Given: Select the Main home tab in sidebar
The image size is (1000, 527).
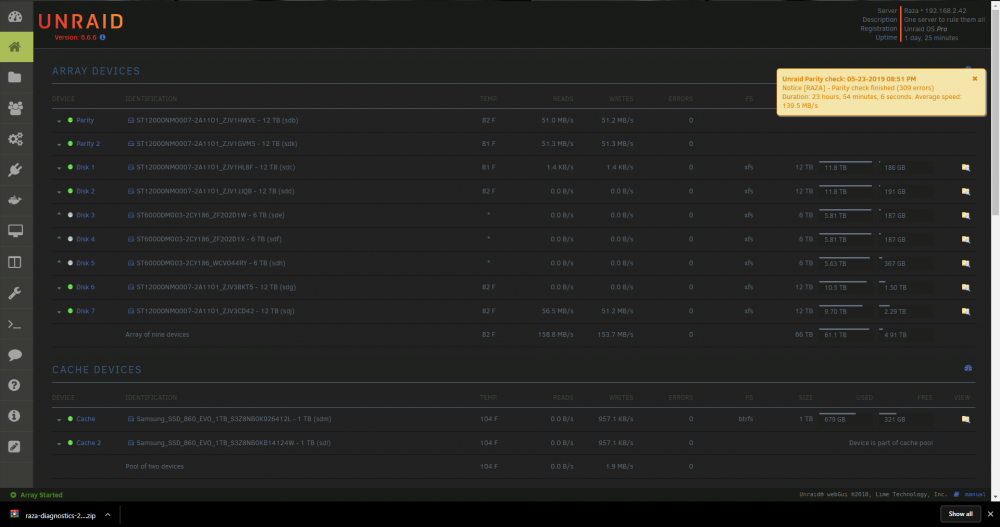Looking at the screenshot, I should pyautogui.click(x=16, y=47).
